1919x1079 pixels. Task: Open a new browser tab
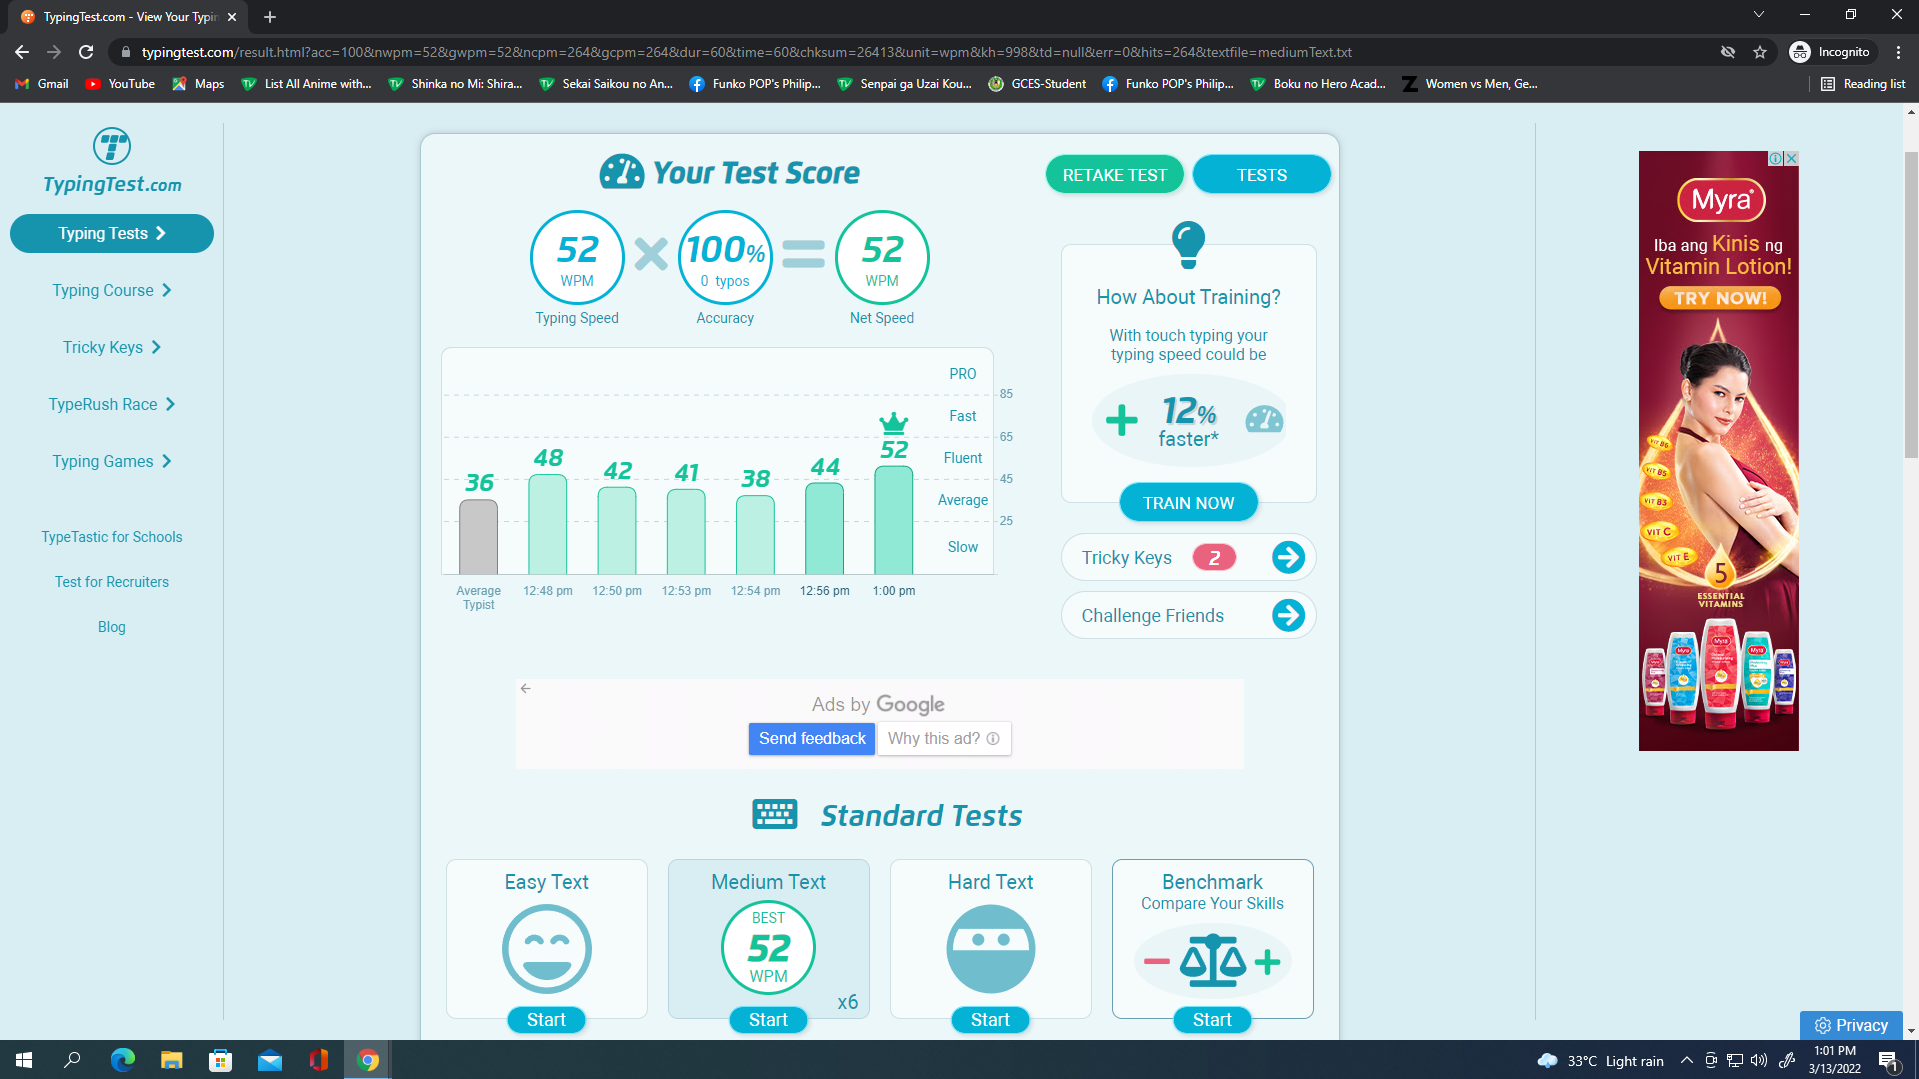pos(270,17)
